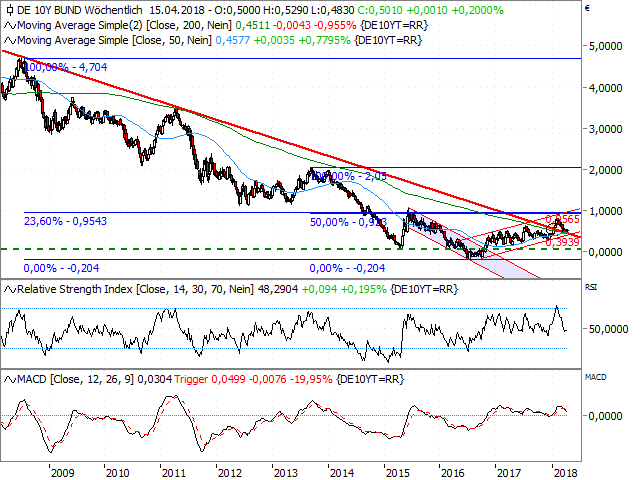Click the RSI panel label on right axis
Image resolution: width=640 pixels, height=480 pixels.
591,288
